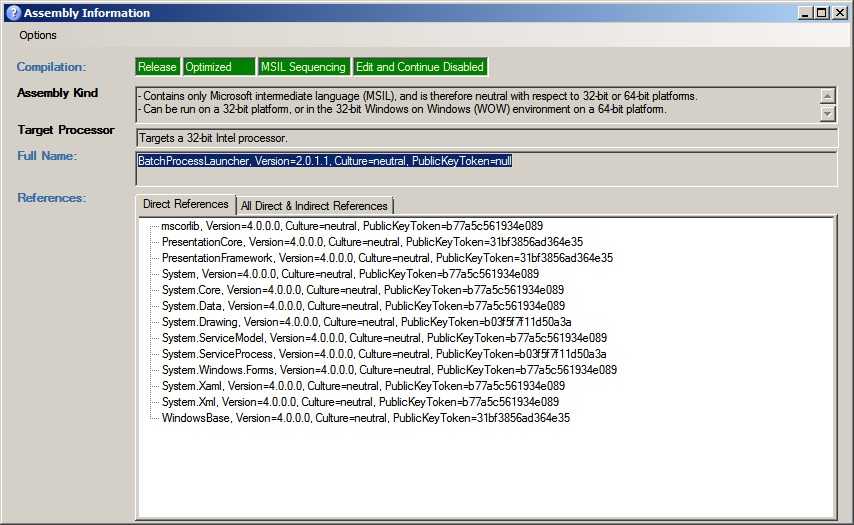The height and width of the screenshot is (525, 854).
Task: Click the Assembly Kind label
Action: tap(58, 93)
